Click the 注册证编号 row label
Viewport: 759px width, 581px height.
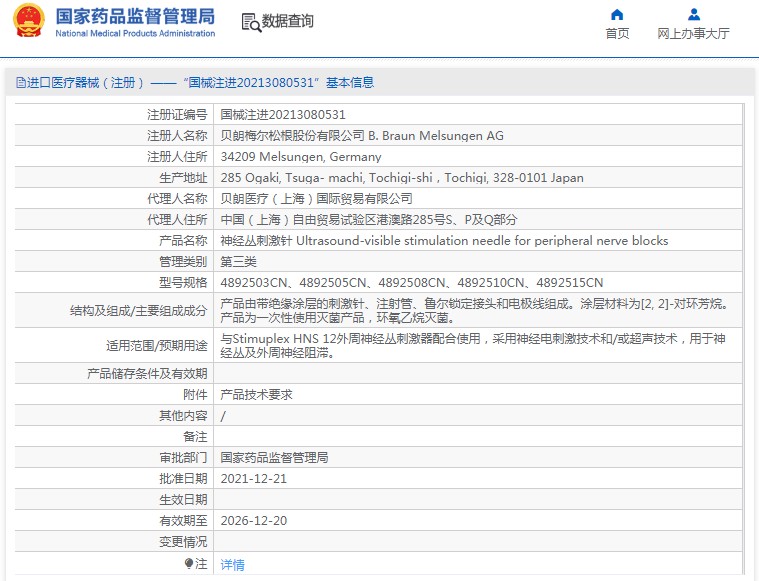coord(177,115)
